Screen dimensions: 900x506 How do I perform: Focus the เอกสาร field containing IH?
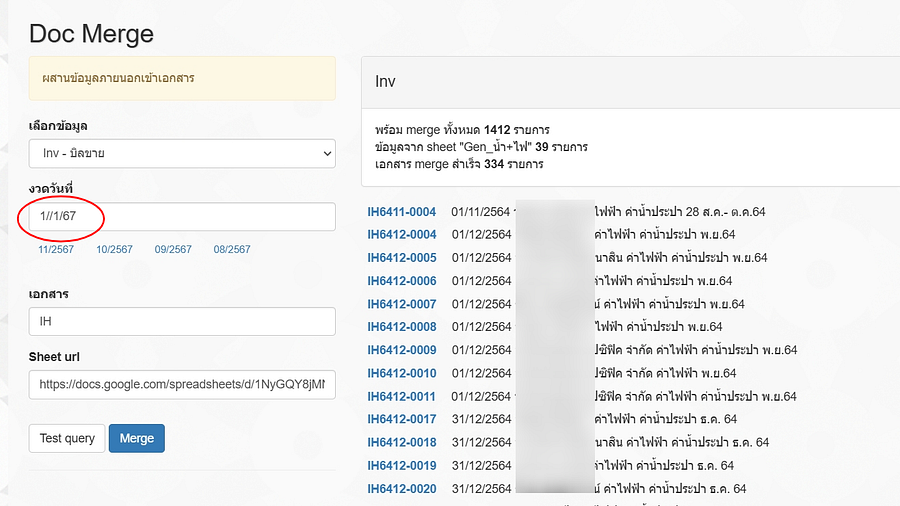[182, 321]
